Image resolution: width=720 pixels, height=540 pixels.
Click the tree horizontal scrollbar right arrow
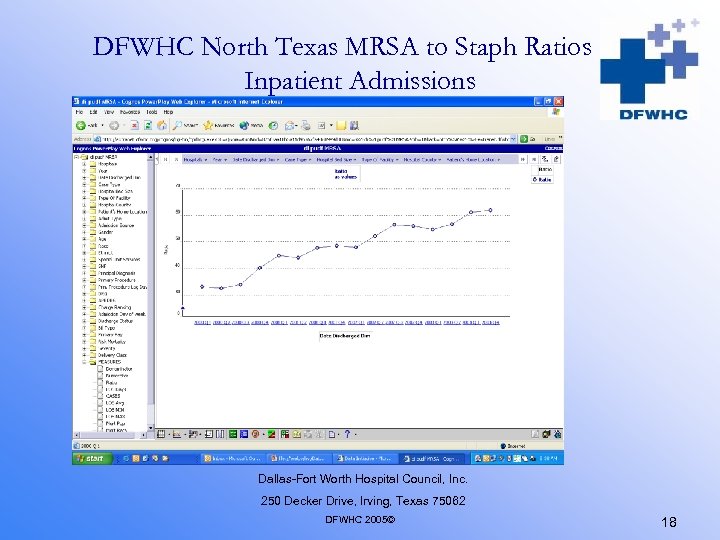143,434
